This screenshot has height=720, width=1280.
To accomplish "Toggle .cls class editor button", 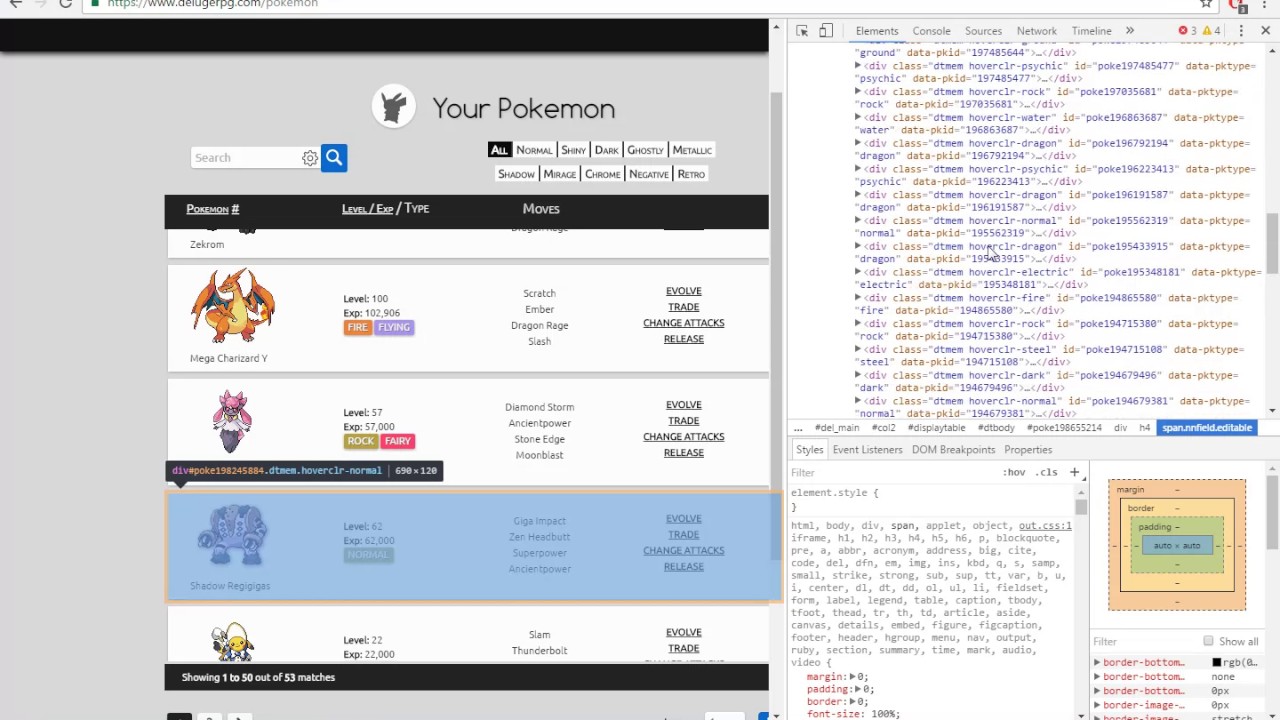I will [x=1047, y=472].
